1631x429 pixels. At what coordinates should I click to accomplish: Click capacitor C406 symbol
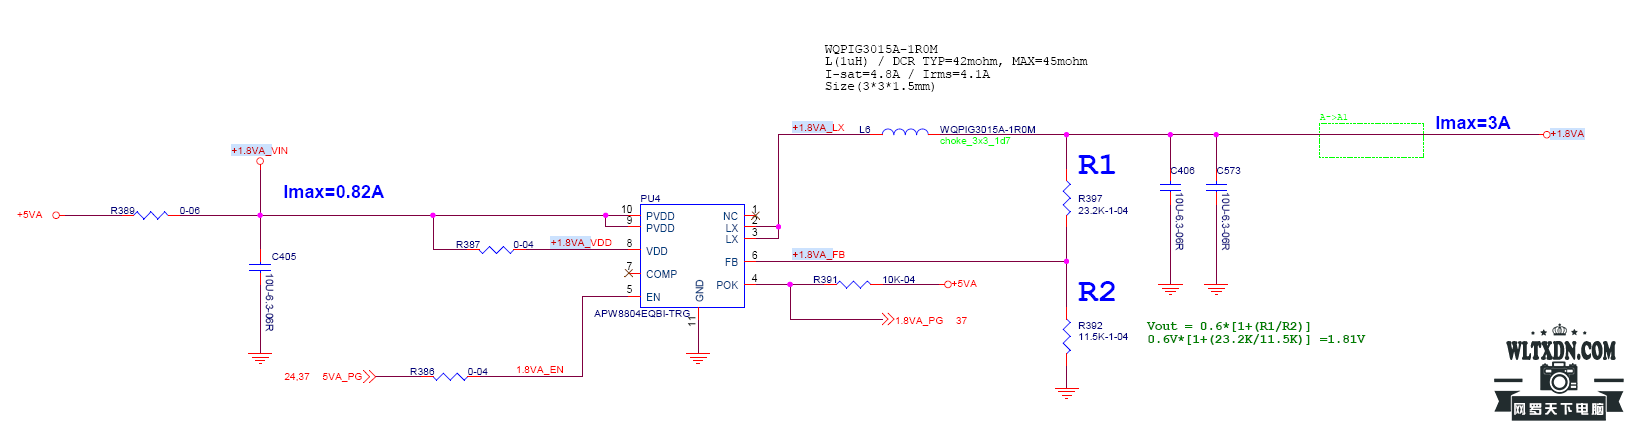pos(1170,187)
